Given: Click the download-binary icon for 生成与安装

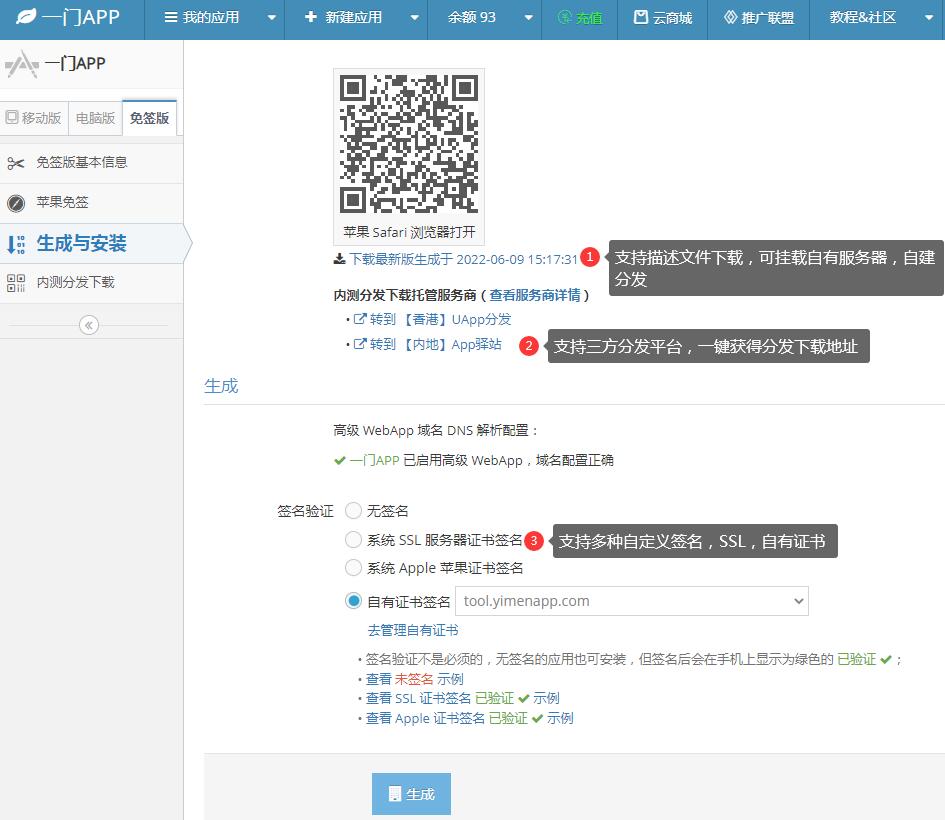Looking at the screenshot, I should [16, 244].
